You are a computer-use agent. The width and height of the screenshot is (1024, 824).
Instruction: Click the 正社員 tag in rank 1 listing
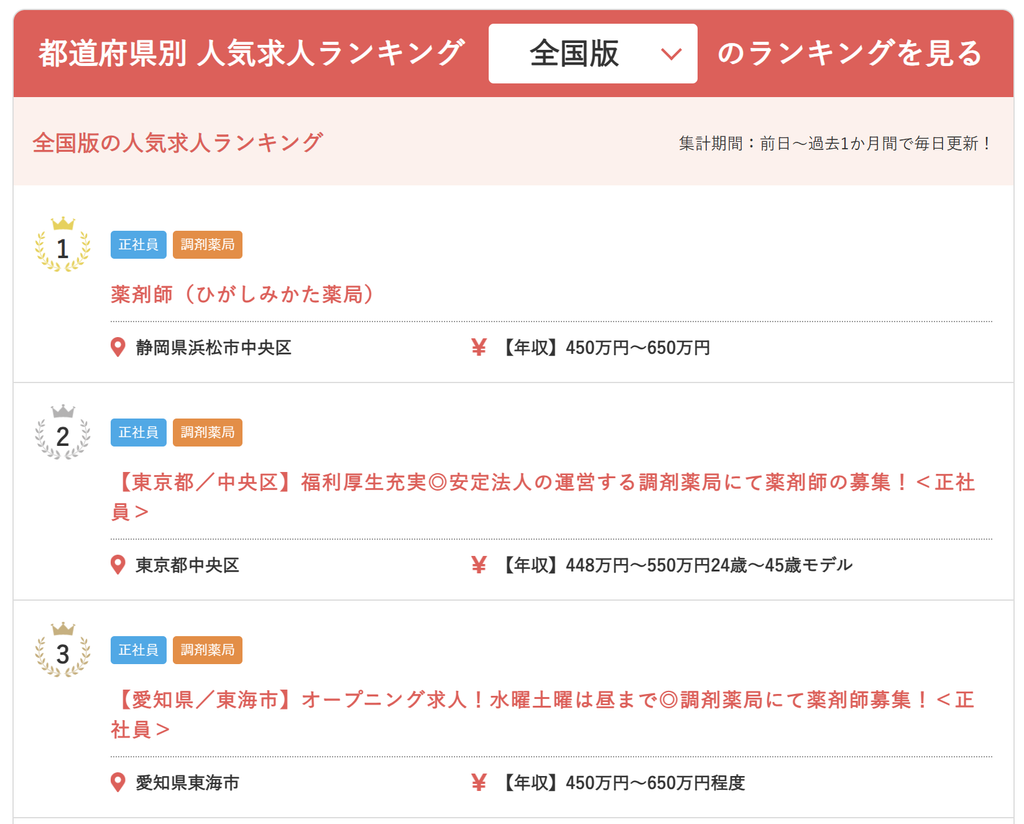point(138,245)
